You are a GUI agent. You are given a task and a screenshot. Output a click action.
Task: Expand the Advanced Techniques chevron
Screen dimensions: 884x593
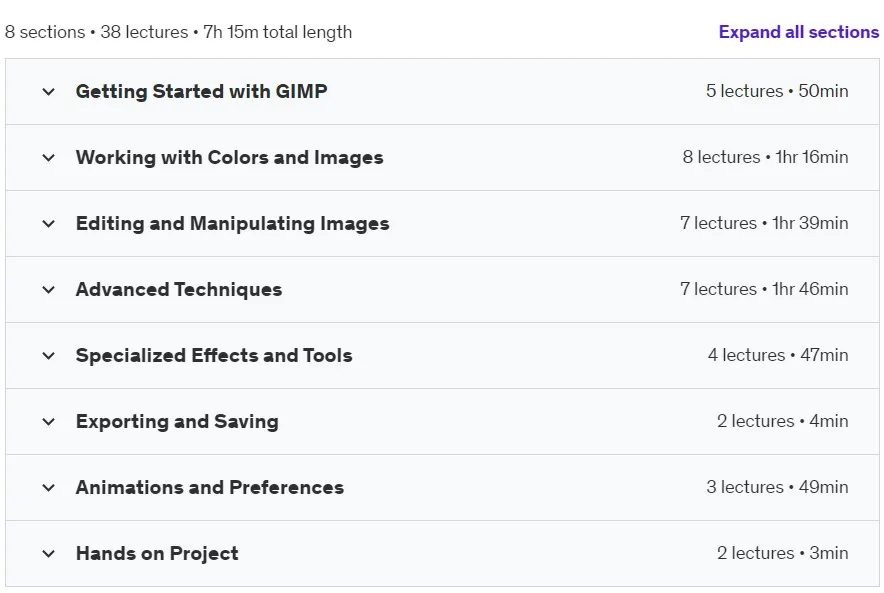(x=48, y=289)
